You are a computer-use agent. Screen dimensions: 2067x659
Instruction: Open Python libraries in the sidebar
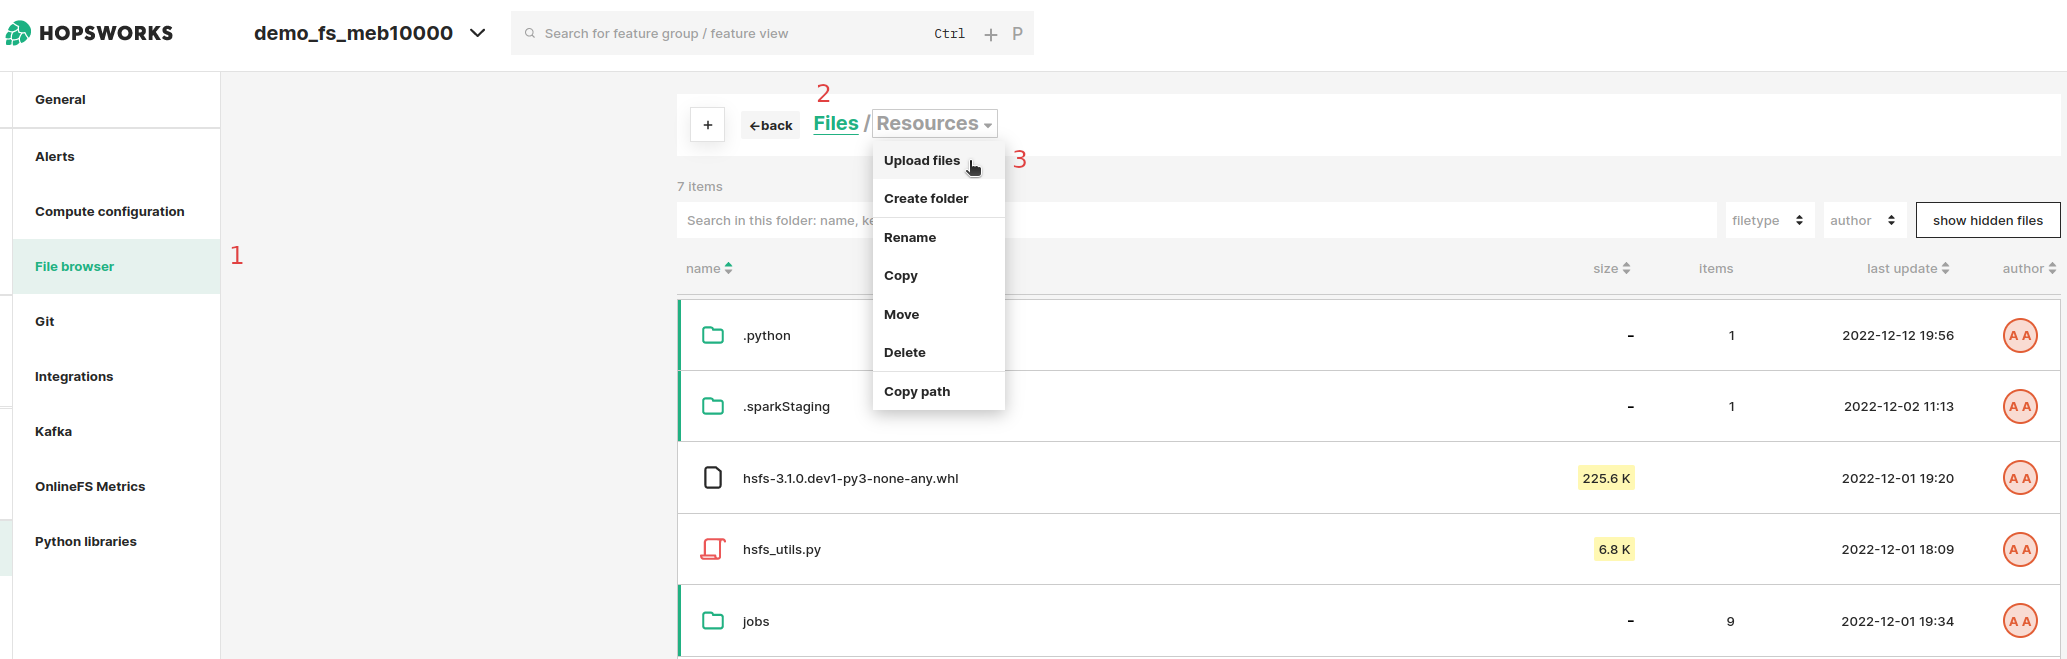86,542
